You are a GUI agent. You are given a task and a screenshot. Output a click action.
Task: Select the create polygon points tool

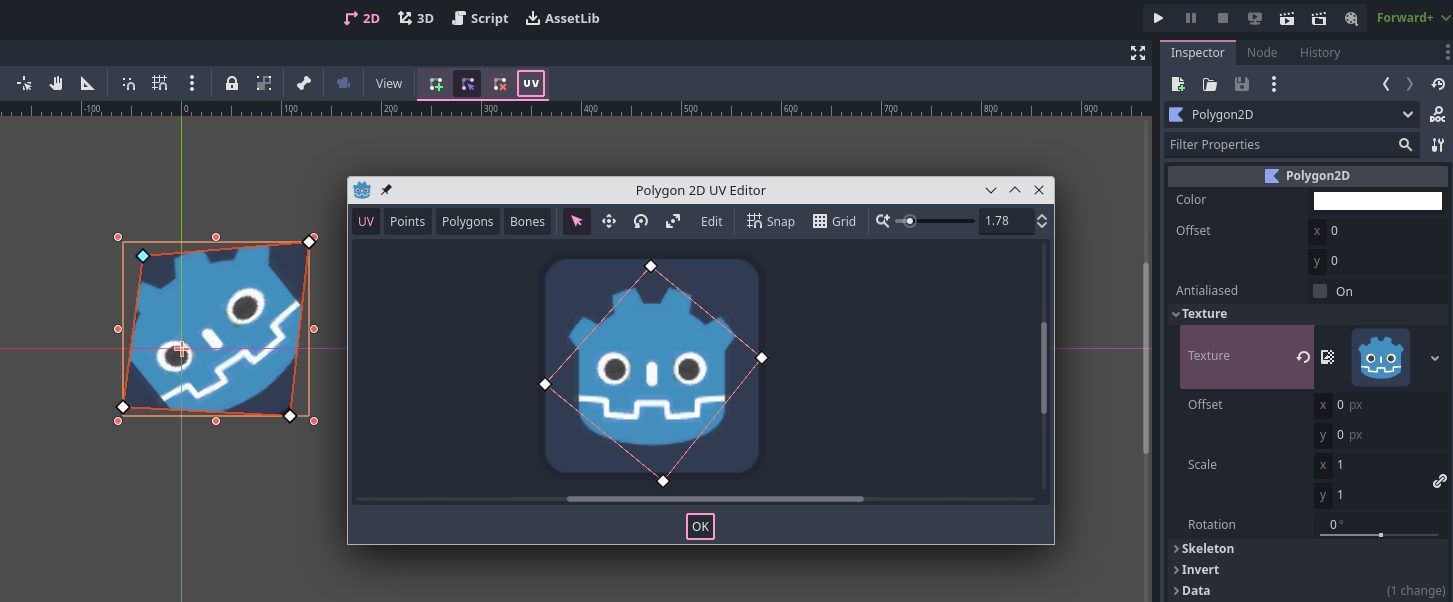tap(436, 84)
